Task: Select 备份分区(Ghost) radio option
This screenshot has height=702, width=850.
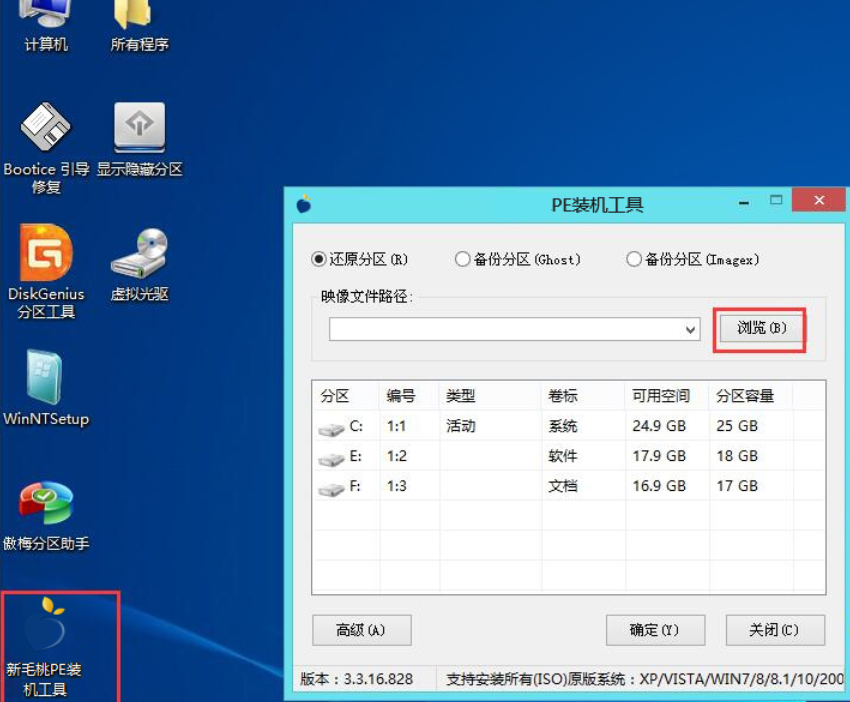Action: point(462,259)
